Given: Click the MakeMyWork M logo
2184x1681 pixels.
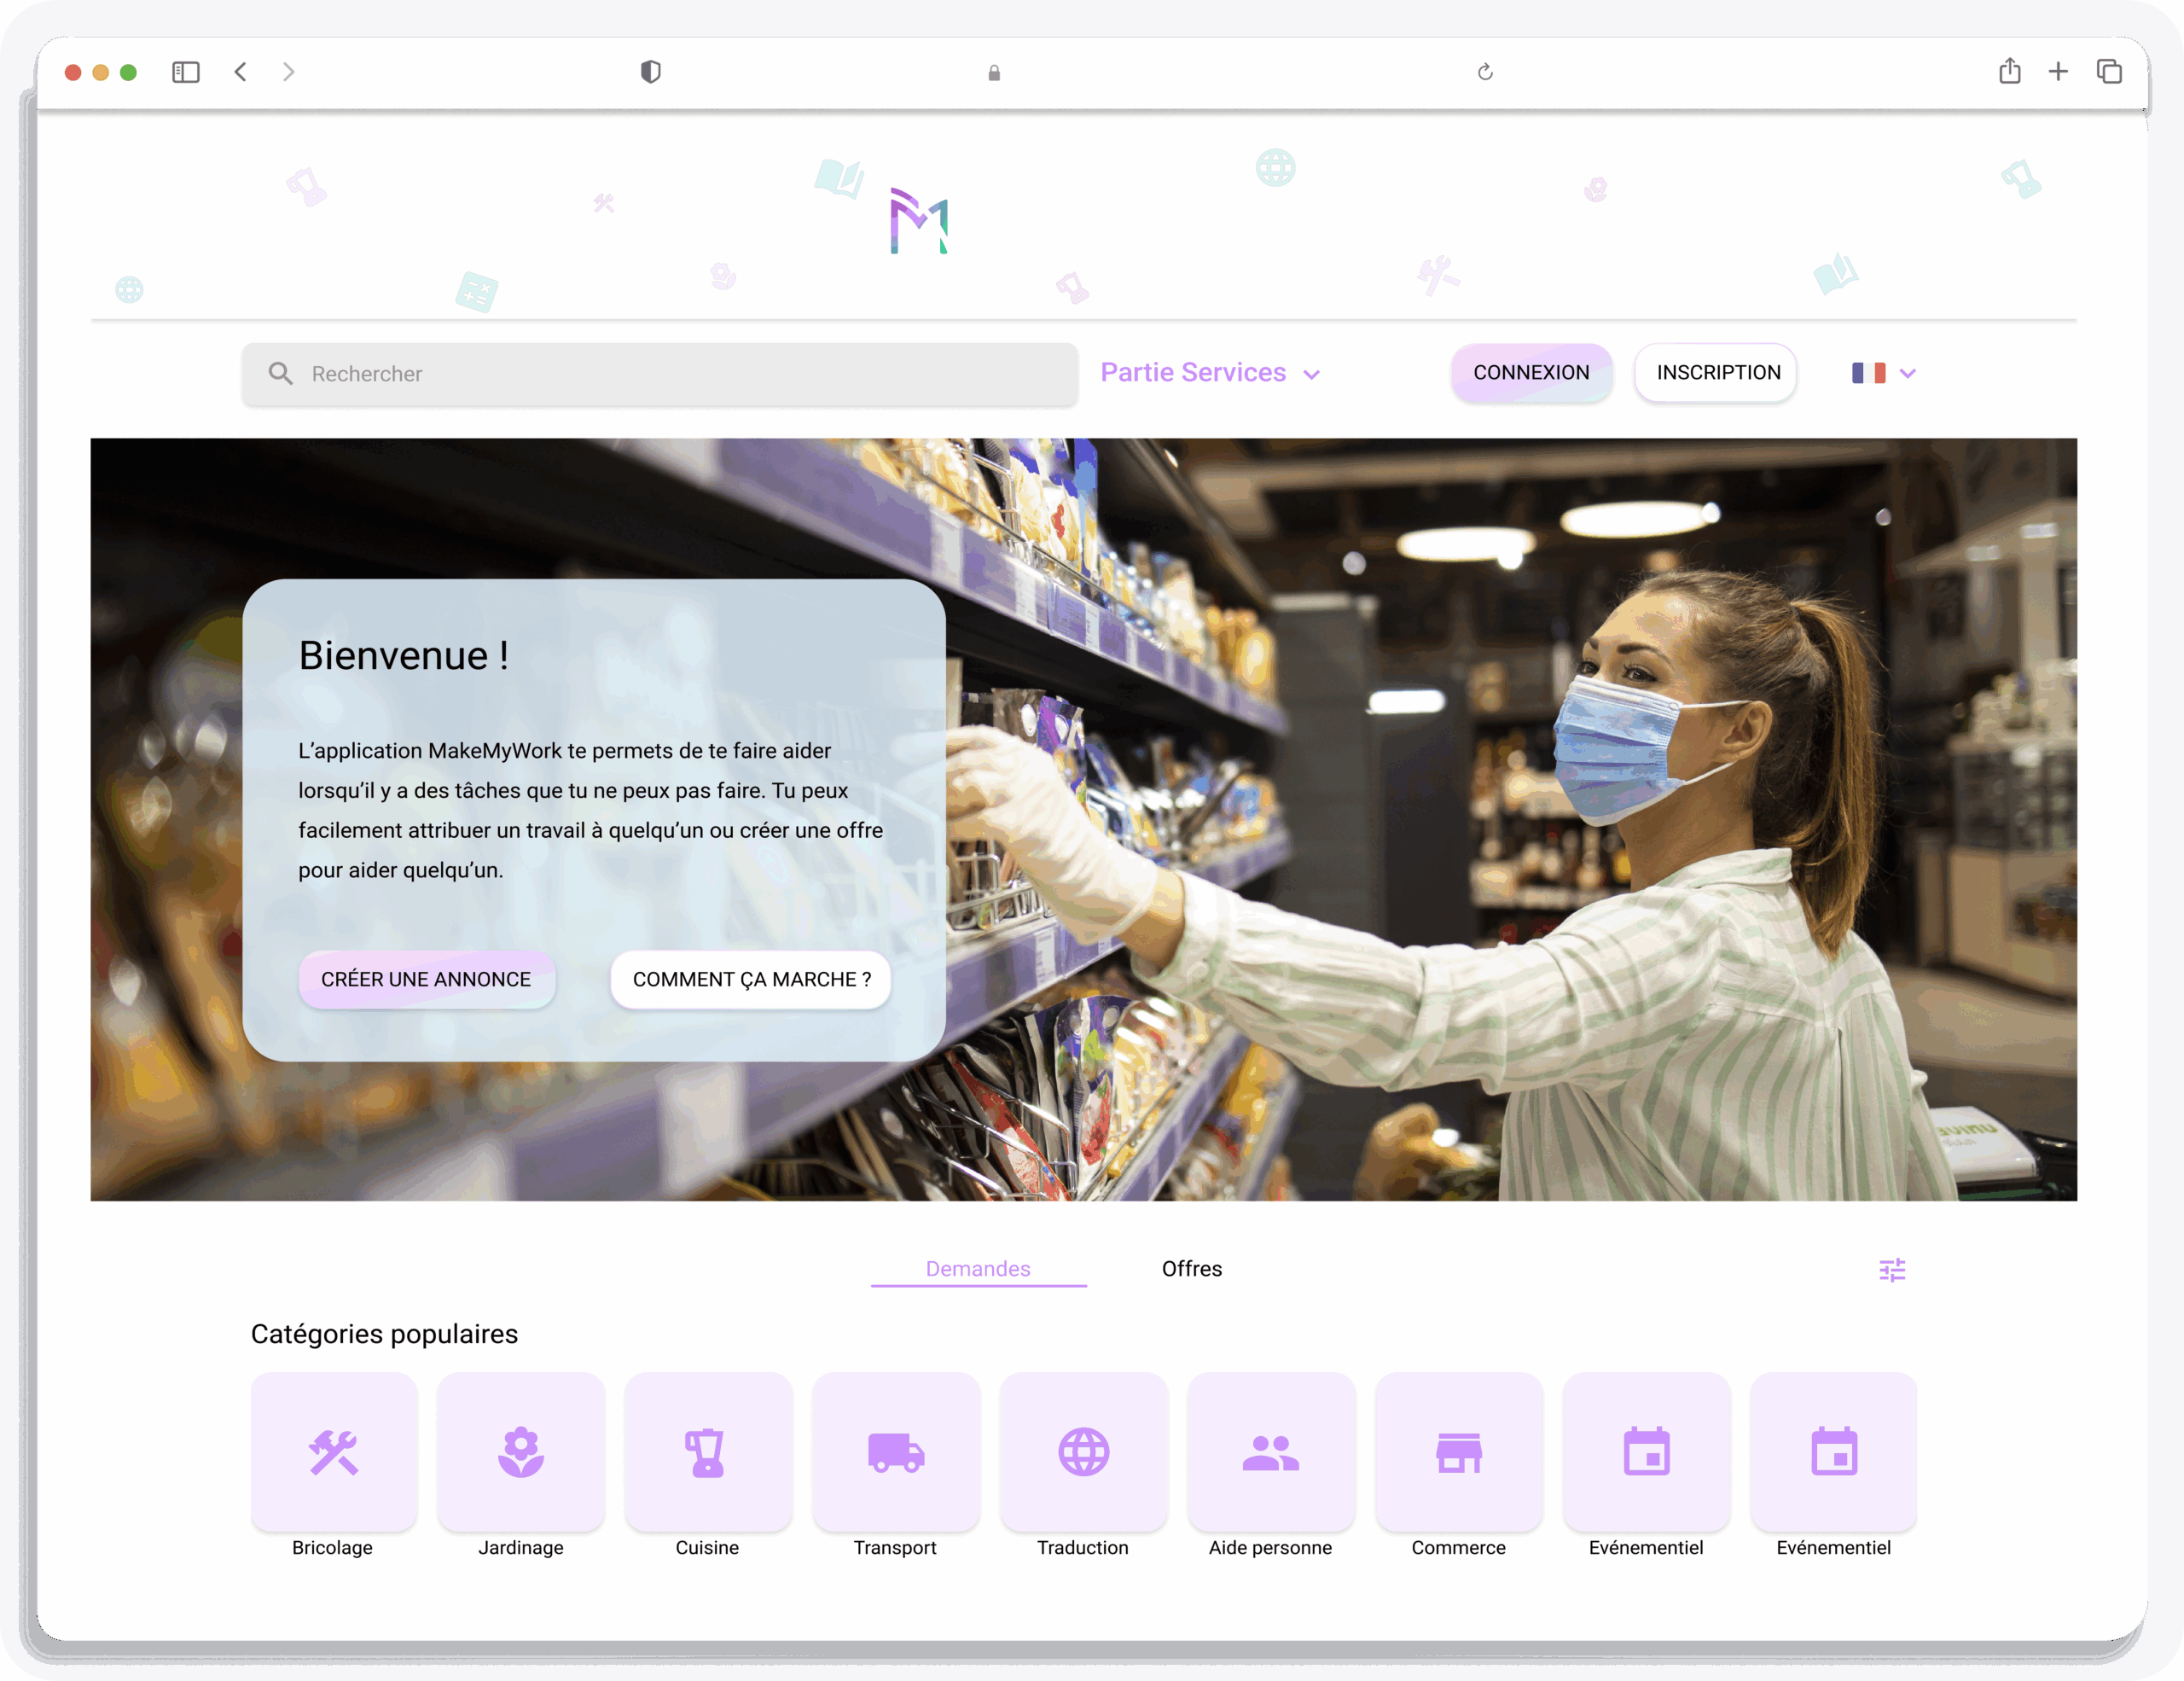Looking at the screenshot, I should click(x=919, y=221).
